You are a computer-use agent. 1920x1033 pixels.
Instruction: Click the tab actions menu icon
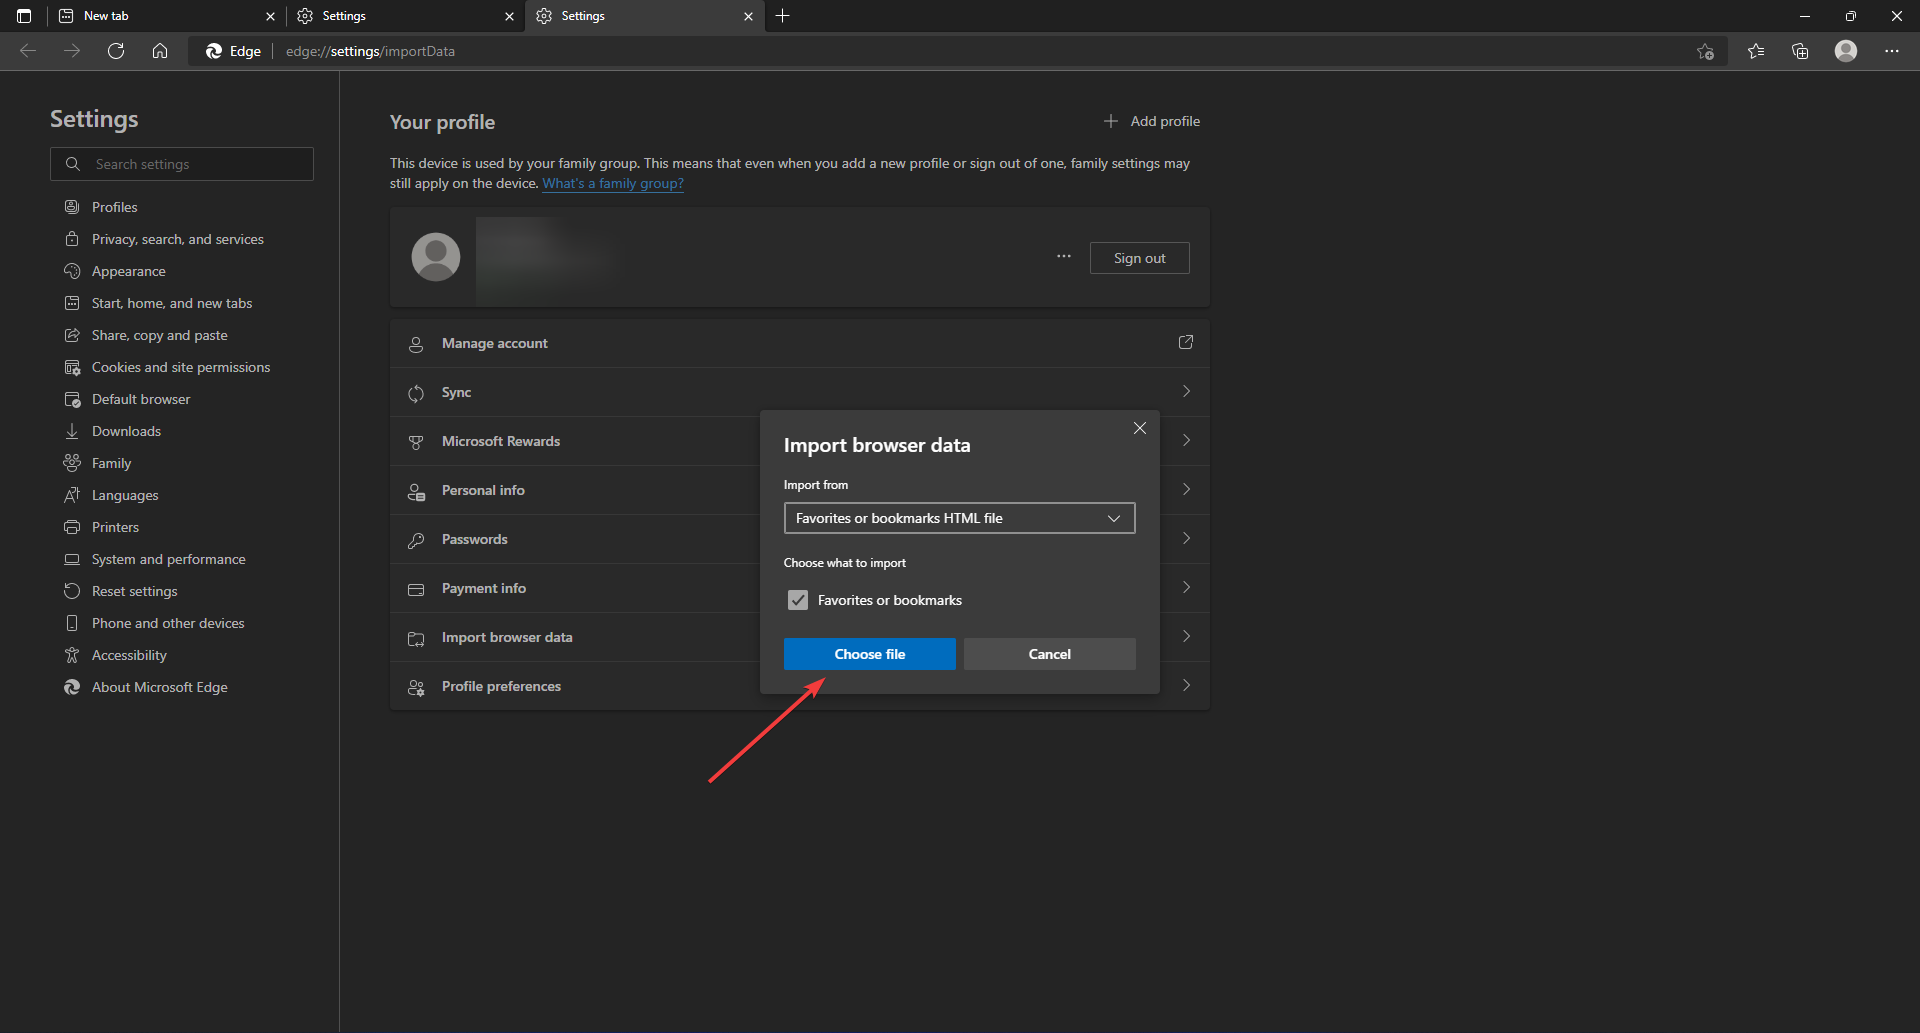[24, 16]
